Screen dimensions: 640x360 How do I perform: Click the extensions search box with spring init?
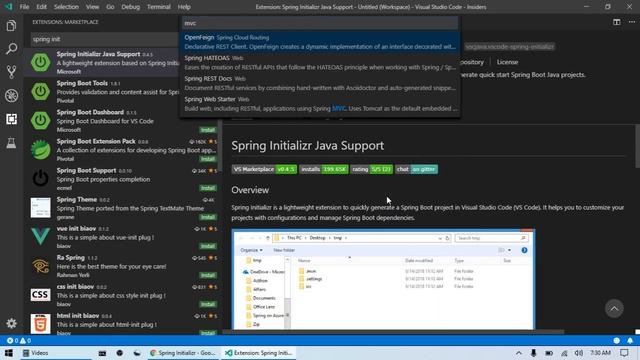point(104,39)
